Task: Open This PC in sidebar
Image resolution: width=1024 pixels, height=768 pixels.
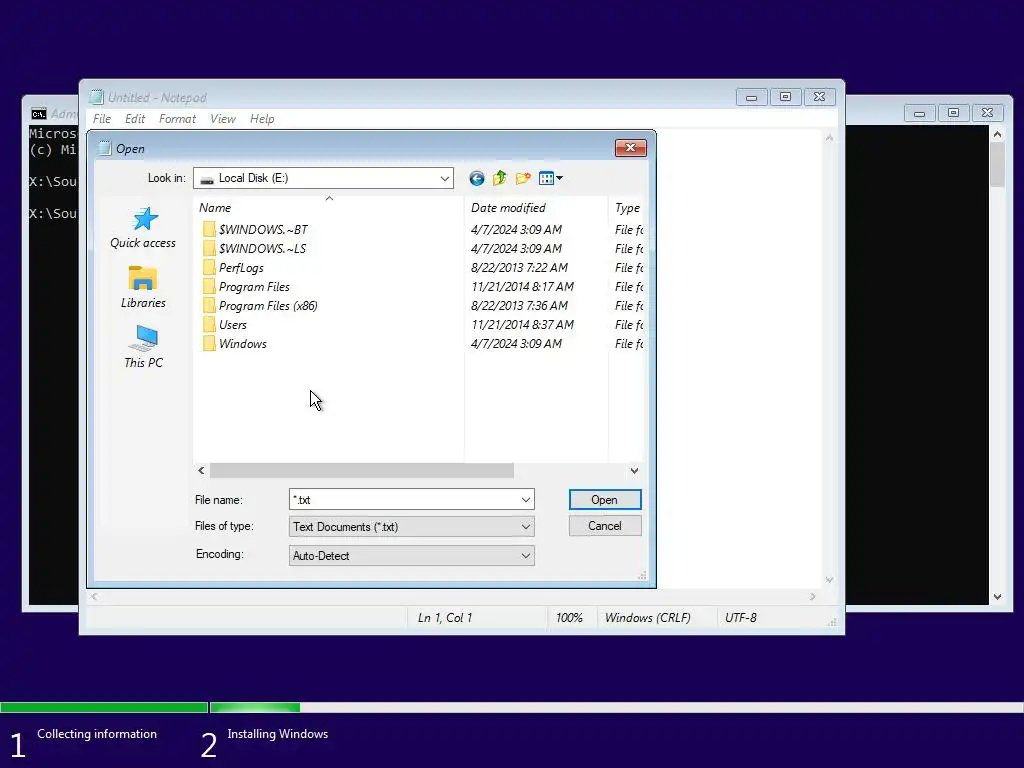Action: point(143,347)
